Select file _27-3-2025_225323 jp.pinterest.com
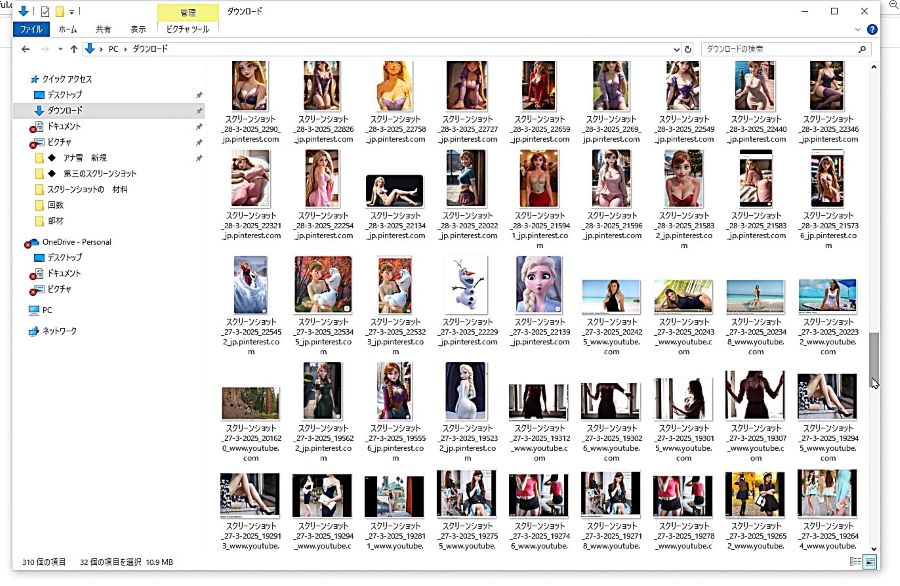Viewport: 900px width, 586px height. coord(395,305)
